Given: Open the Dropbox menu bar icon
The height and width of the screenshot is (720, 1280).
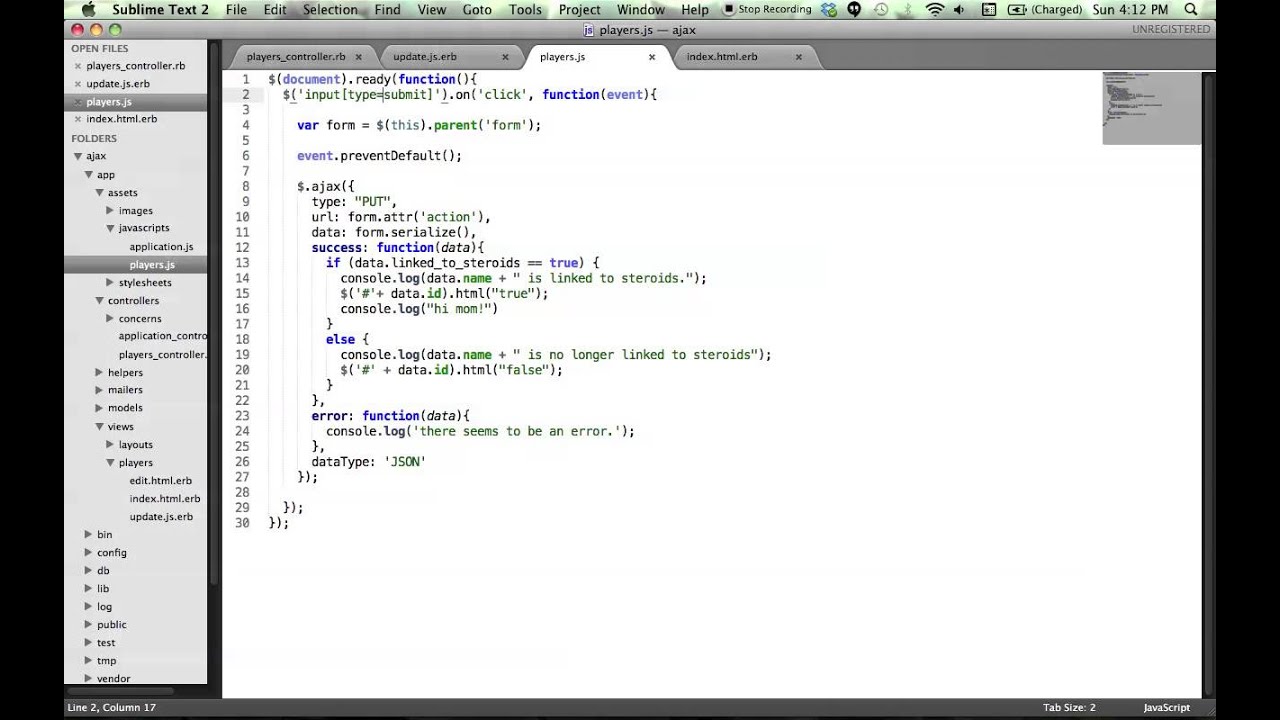Looking at the screenshot, I should point(828,10).
